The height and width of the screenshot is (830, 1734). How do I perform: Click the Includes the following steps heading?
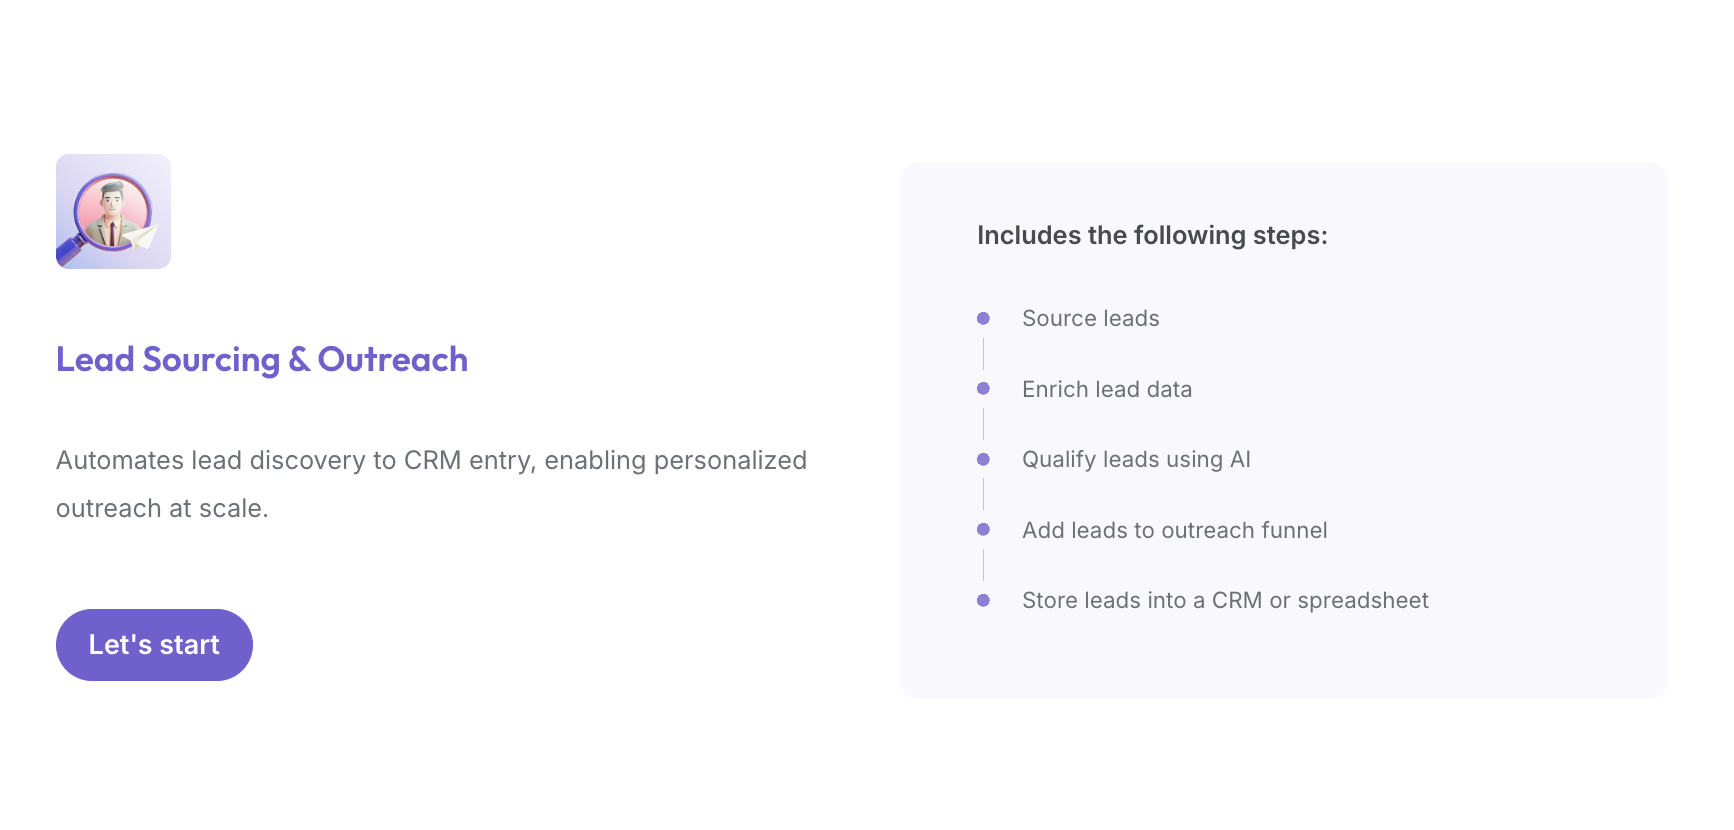tap(1152, 235)
